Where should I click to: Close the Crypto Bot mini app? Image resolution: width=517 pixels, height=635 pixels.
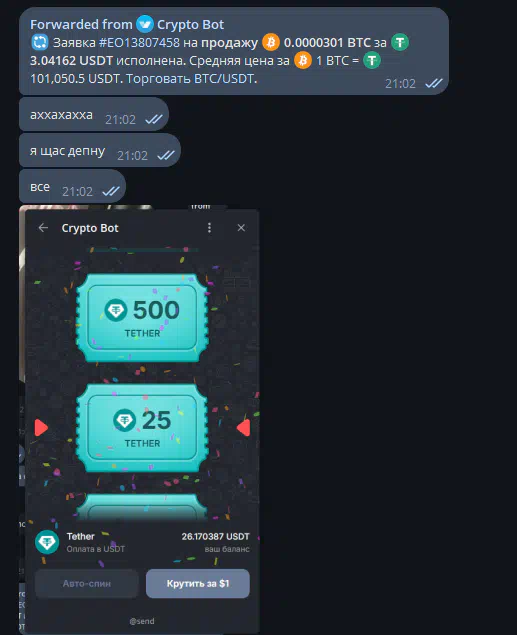pos(241,228)
